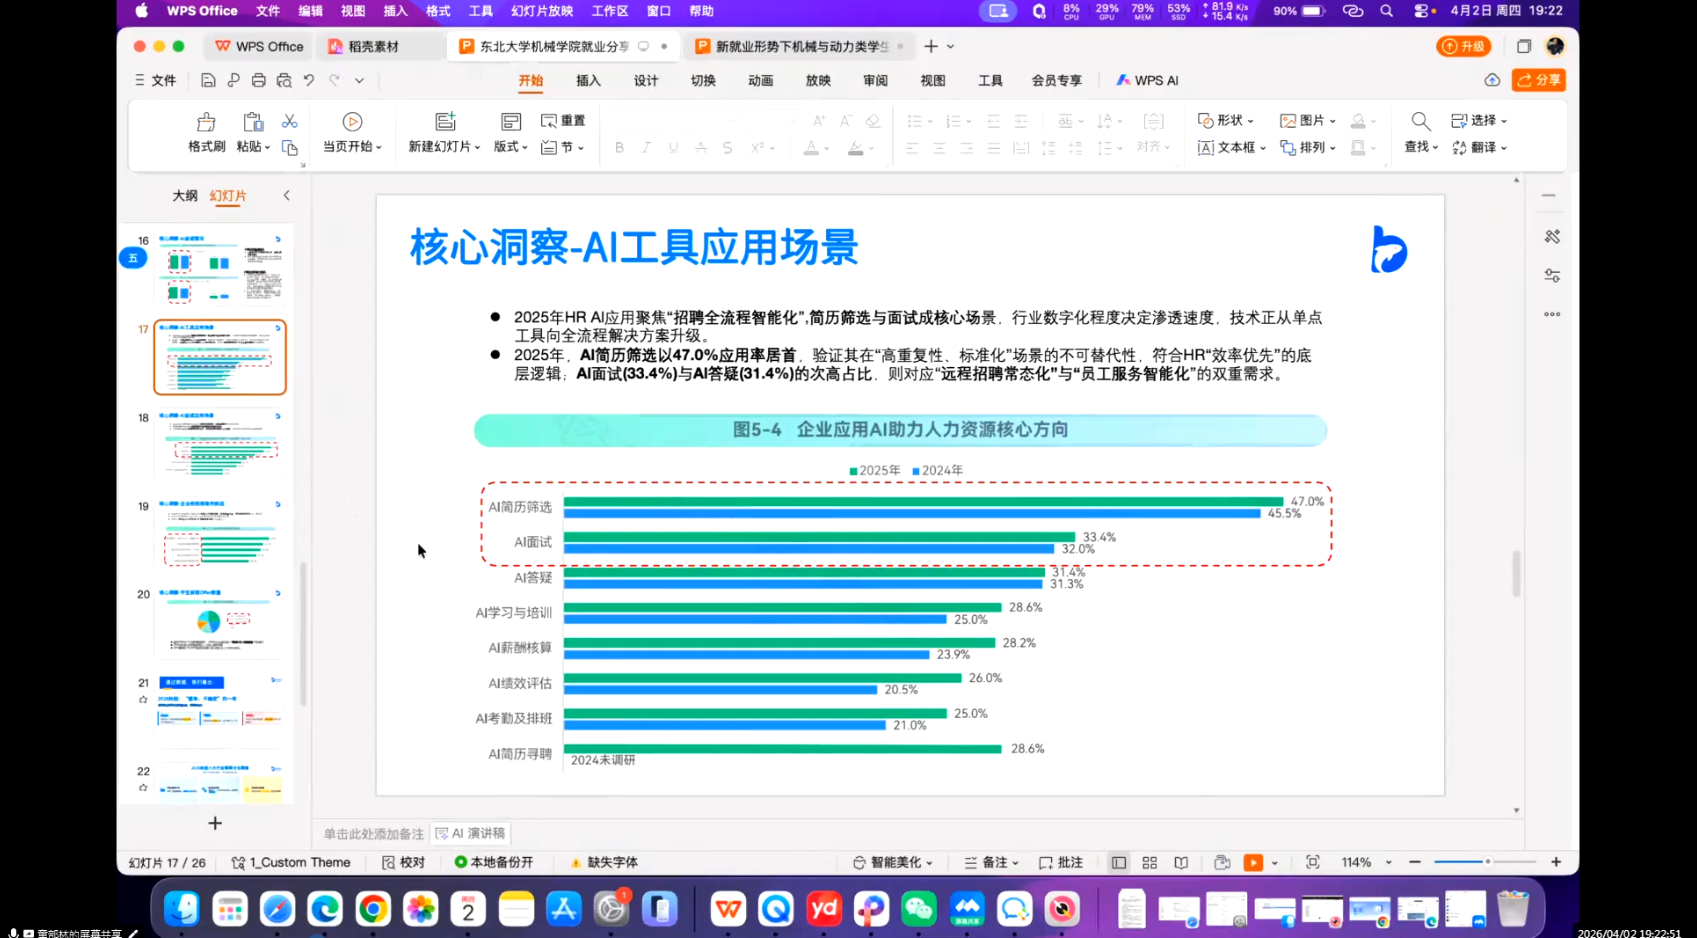This screenshot has height=938, width=1697.
Task: Start slideshow with 当页开始 play icon
Action: coord(352,122)
